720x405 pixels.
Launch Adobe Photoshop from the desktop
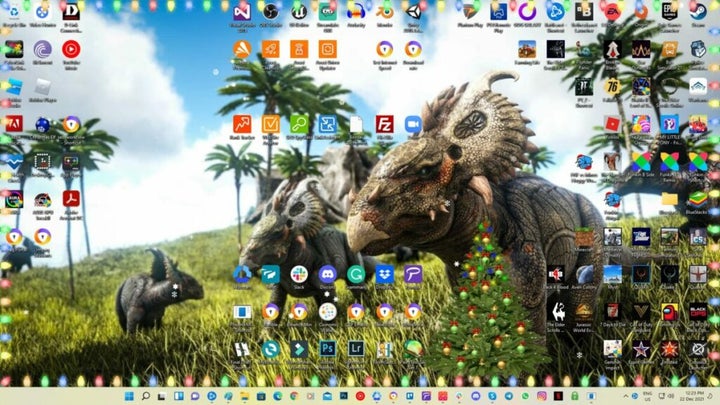click(327, 348)
